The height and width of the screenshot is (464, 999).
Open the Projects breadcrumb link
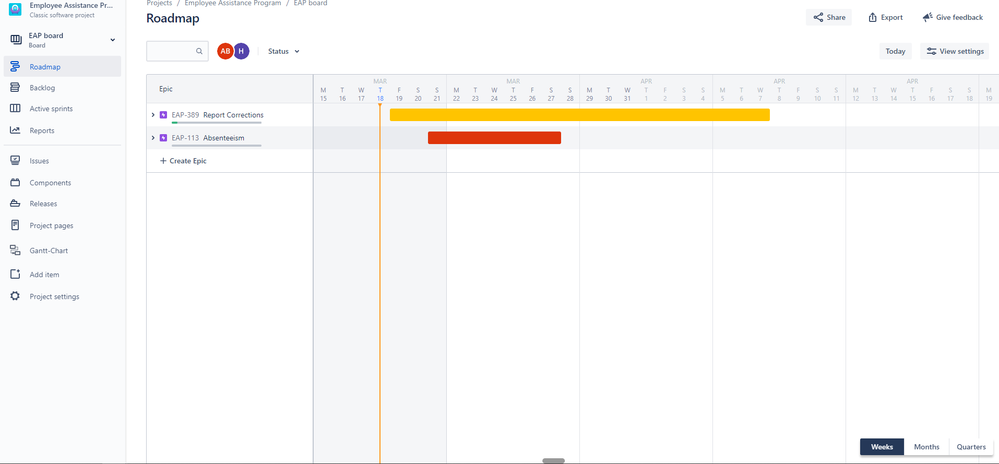coord(159,3)
